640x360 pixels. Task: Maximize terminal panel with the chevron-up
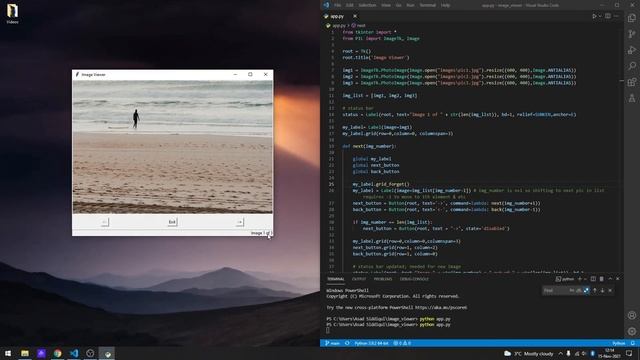(610, 279)
